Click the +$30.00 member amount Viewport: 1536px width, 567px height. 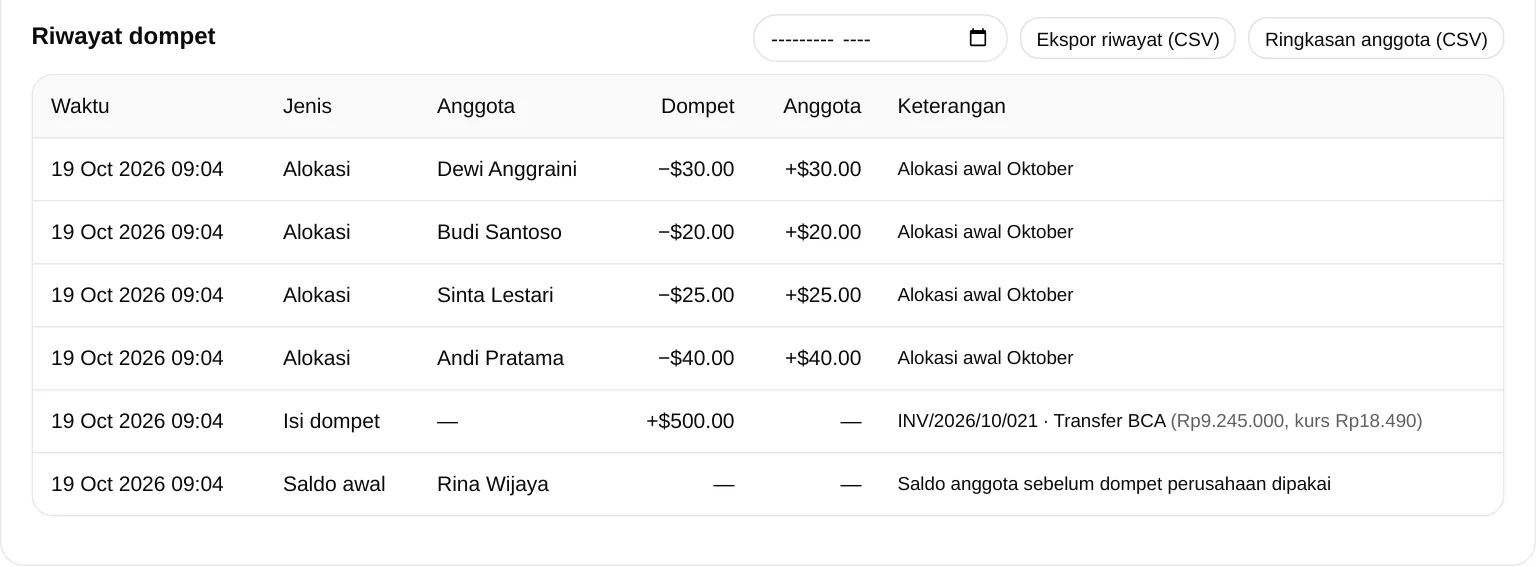(x=823, y=169)
